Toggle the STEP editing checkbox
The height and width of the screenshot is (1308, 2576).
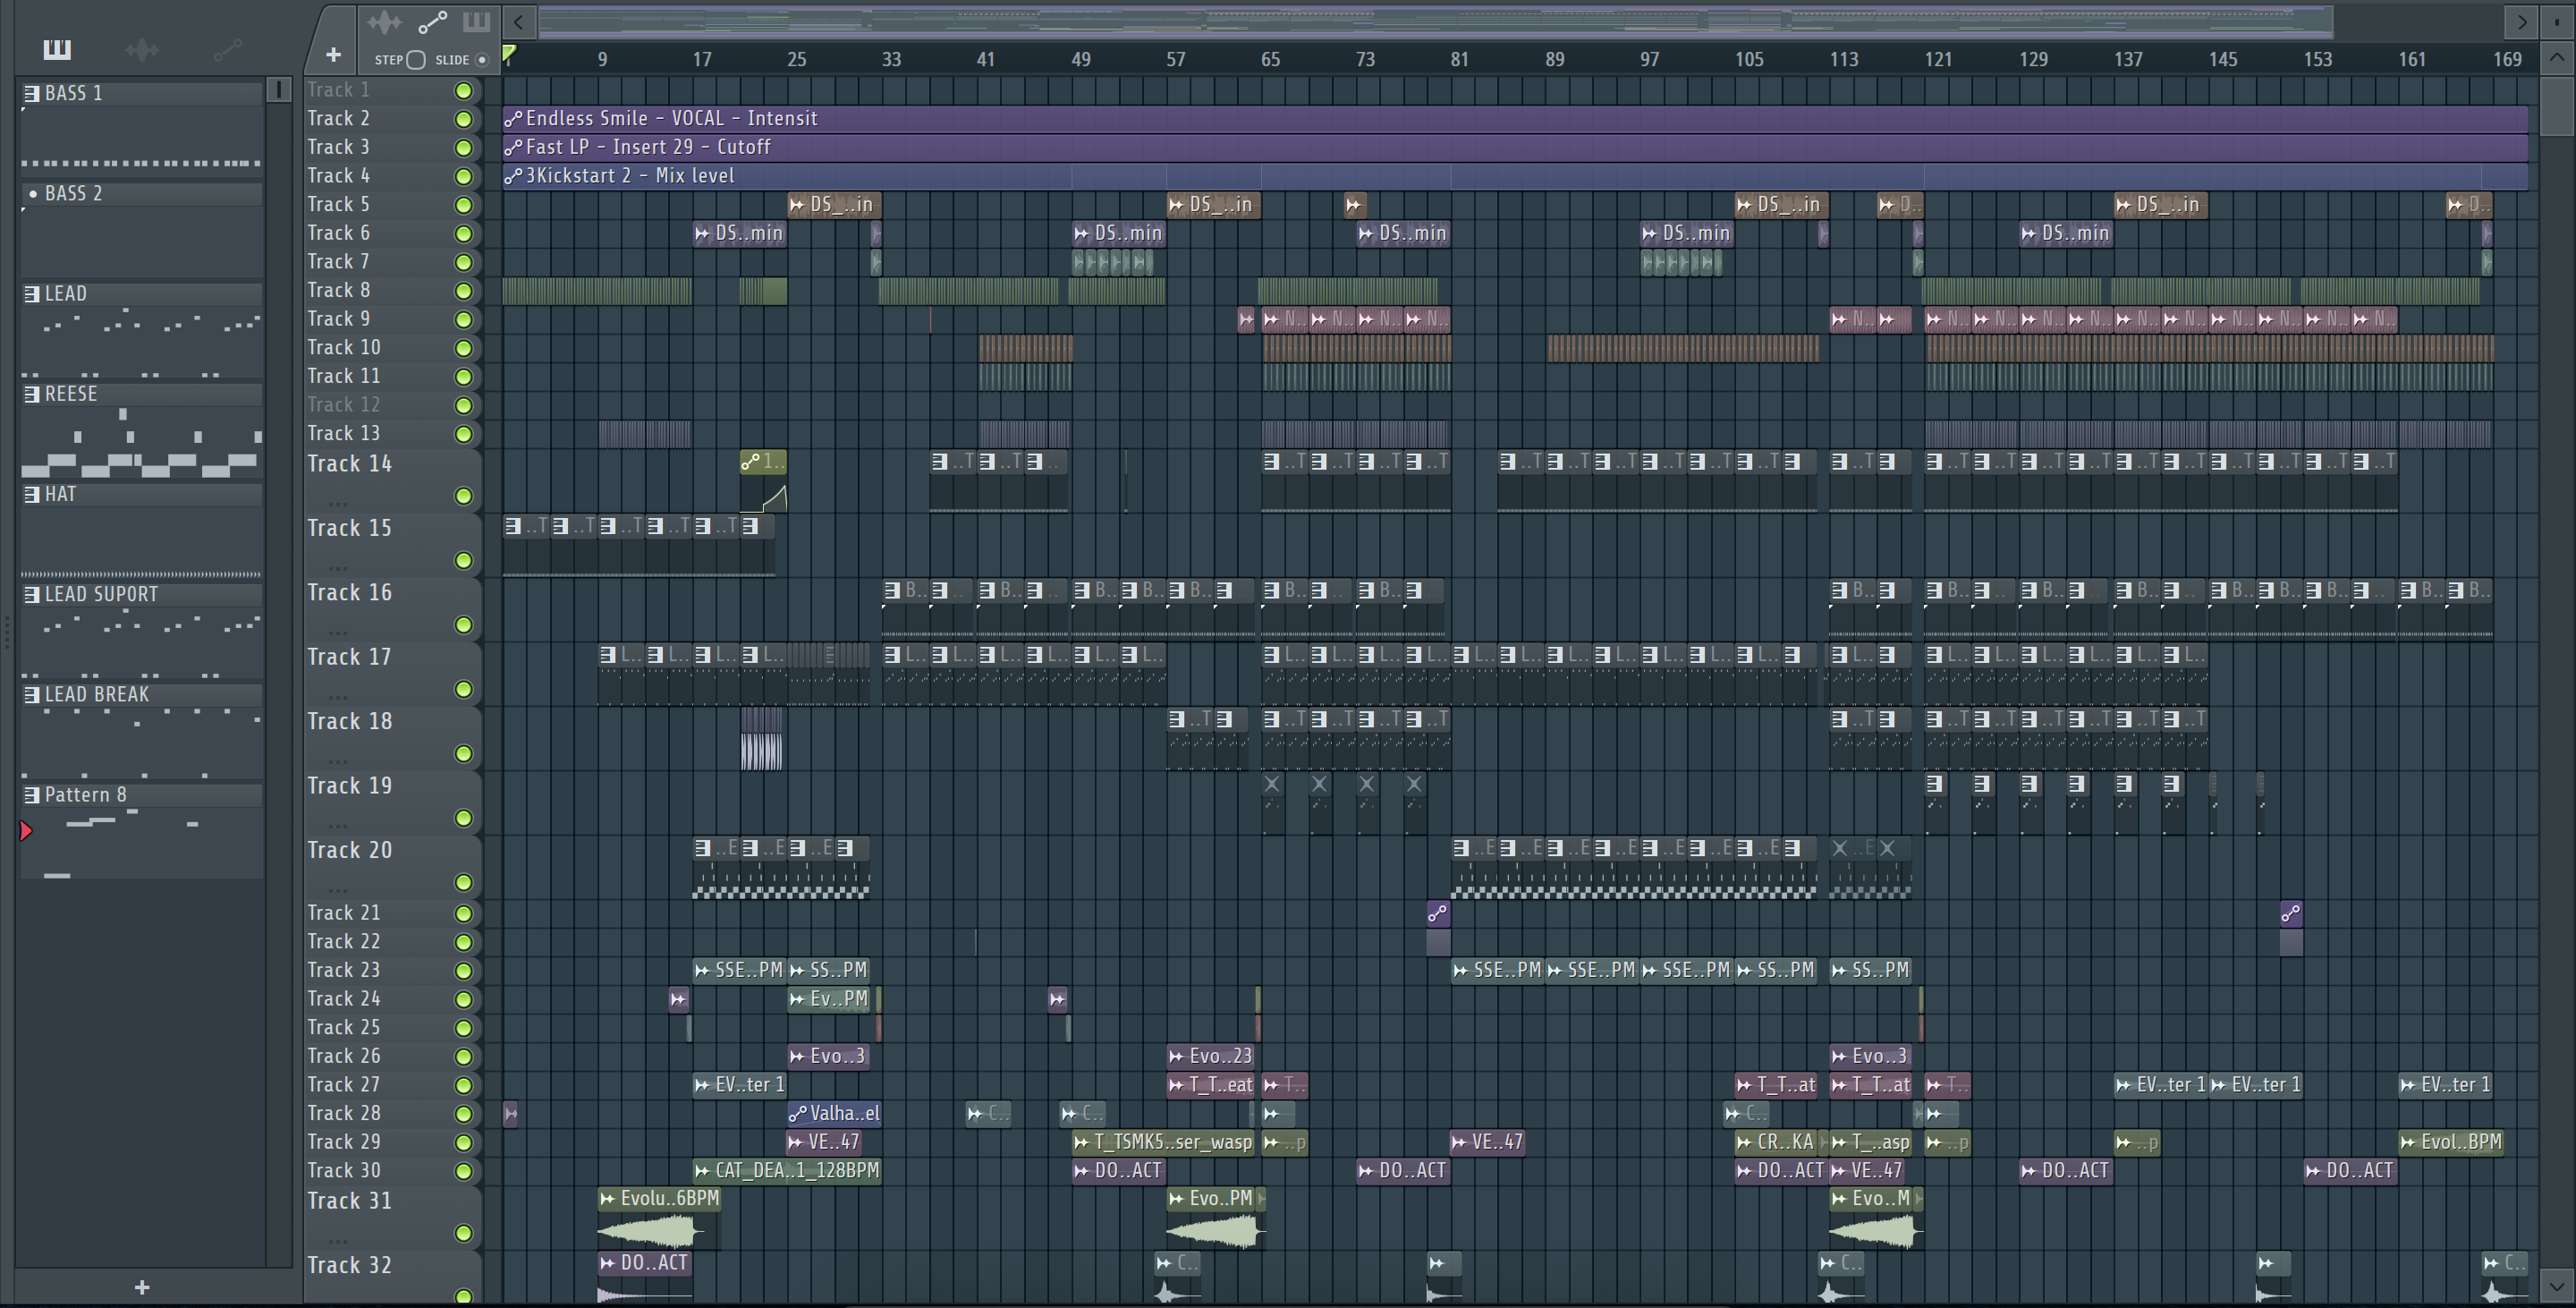[417, 60]
